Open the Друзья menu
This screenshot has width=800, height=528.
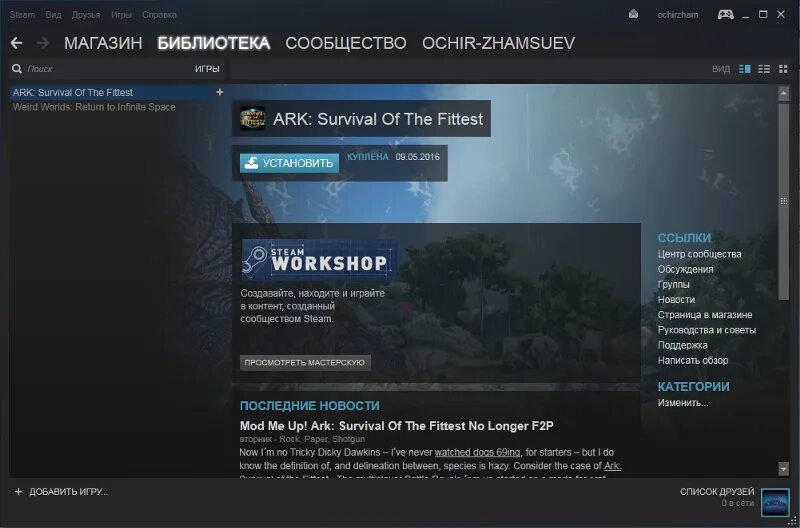[86, 15]
